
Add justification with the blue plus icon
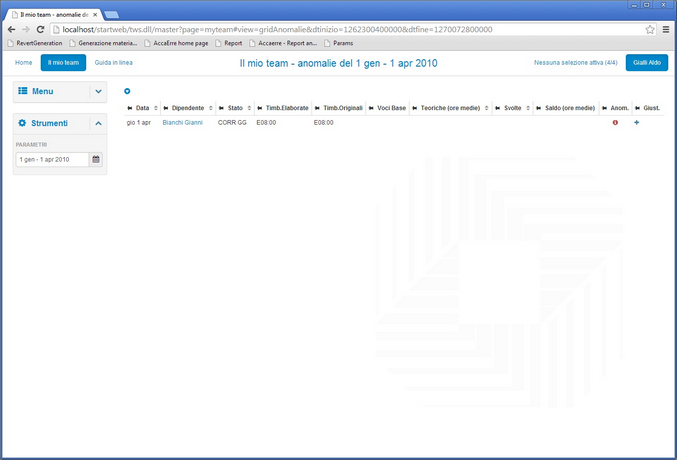[x=636, y=123]
